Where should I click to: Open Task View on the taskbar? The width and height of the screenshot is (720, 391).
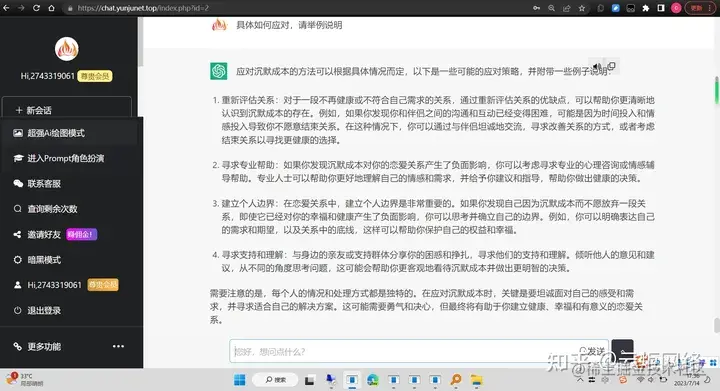(x=309, y=380)
